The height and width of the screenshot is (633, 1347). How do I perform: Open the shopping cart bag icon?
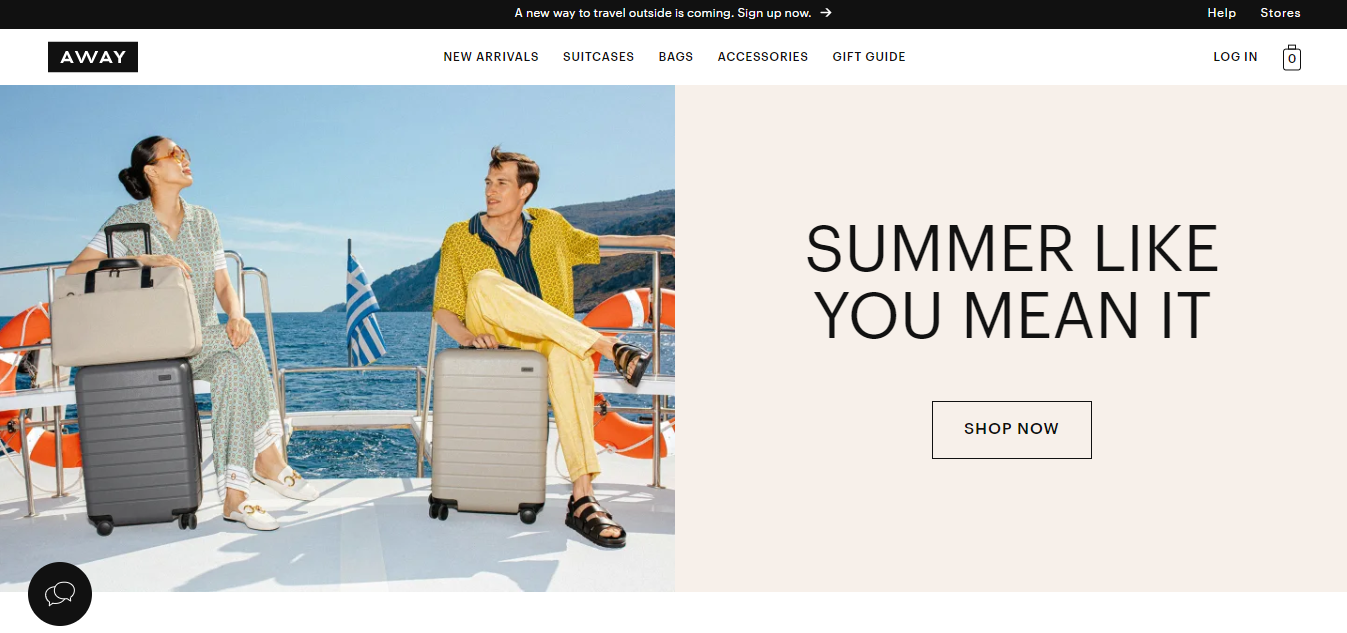tap(1292, 57)
